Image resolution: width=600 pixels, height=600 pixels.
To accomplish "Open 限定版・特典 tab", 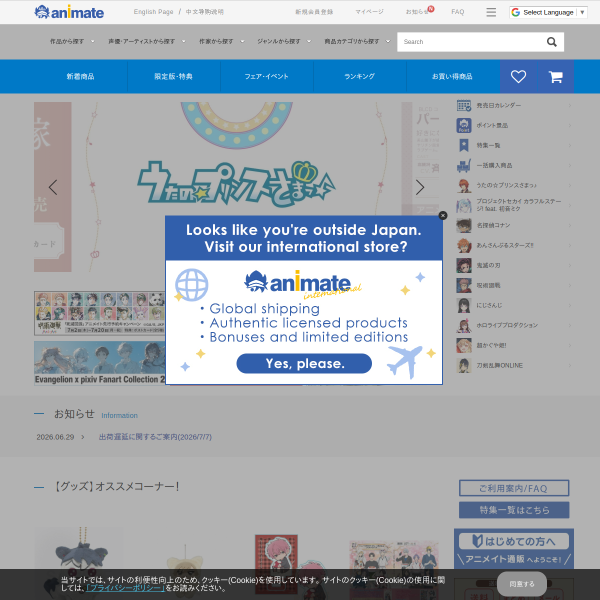I will pos(173,77).
